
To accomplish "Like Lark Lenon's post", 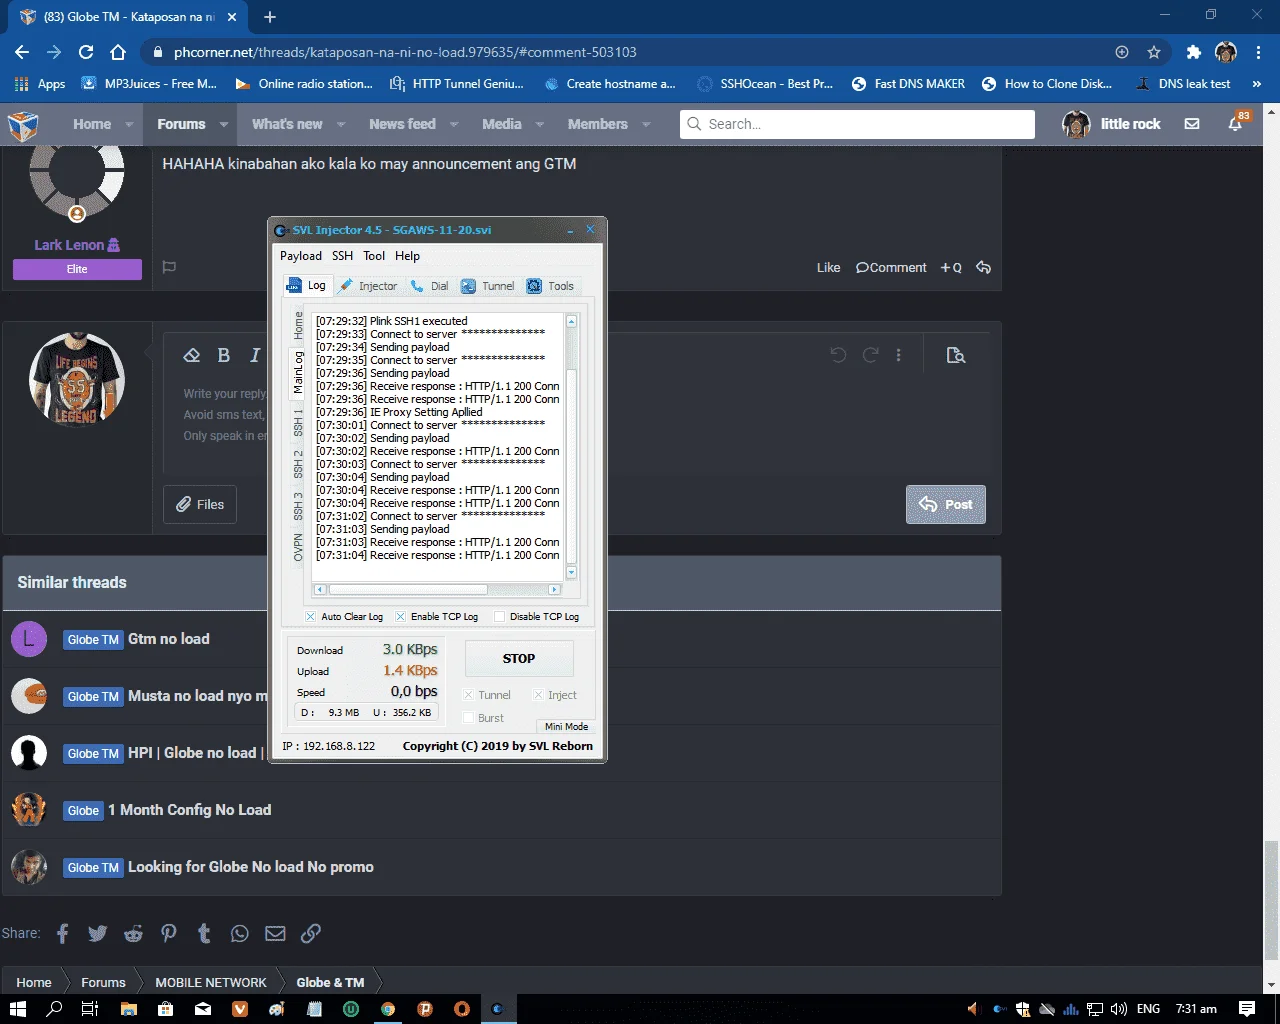I will pos(828,267).
